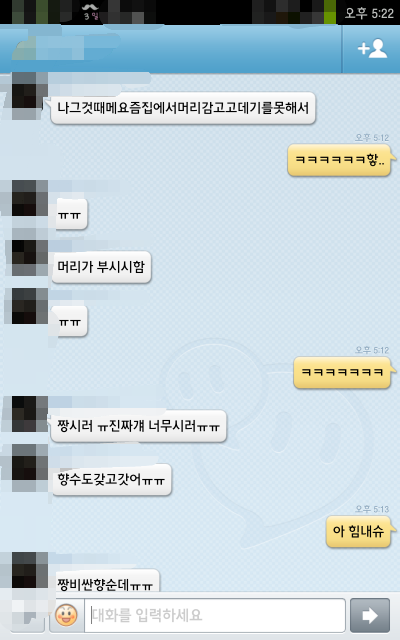Tap the mustache notification icon in status bar
This screenshot has height=640, width=400.
(x=91, y=11)
